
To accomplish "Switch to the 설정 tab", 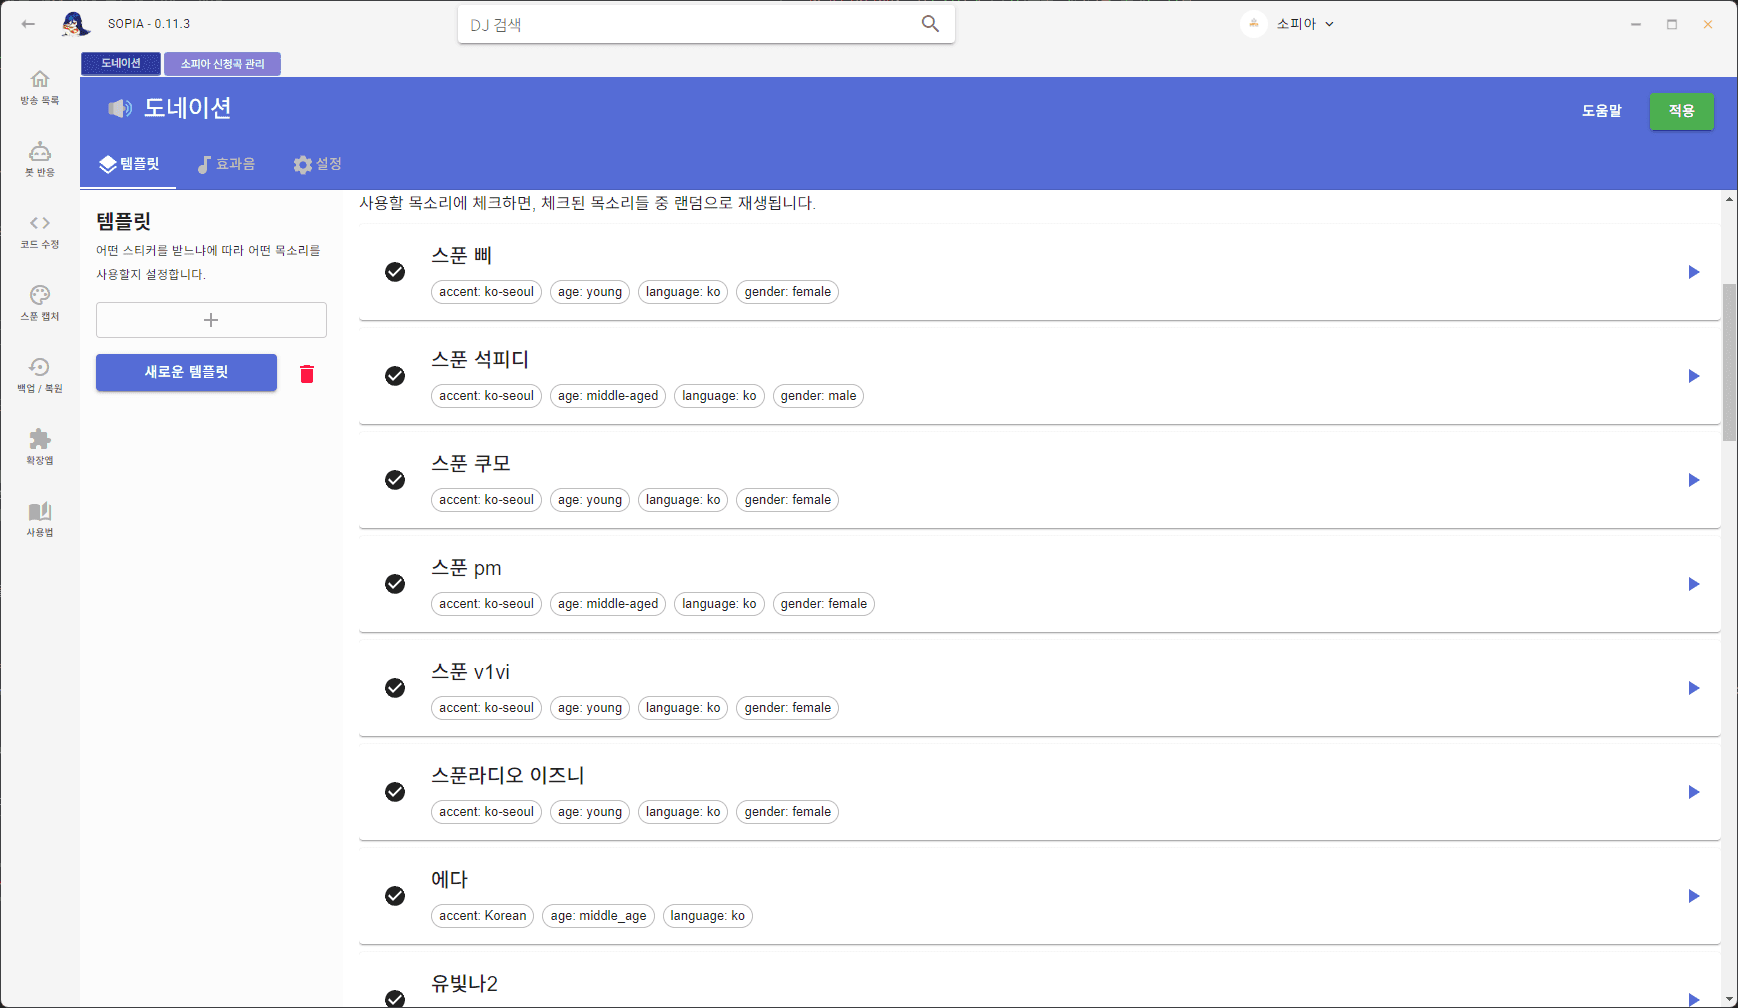I will point(318,164).
